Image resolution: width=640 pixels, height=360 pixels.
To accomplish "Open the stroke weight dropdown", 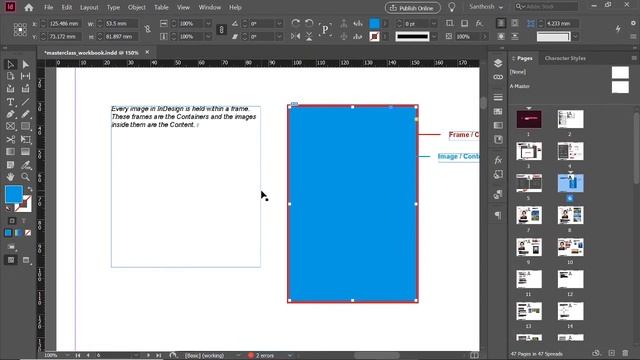I will (x=433, y=24).
